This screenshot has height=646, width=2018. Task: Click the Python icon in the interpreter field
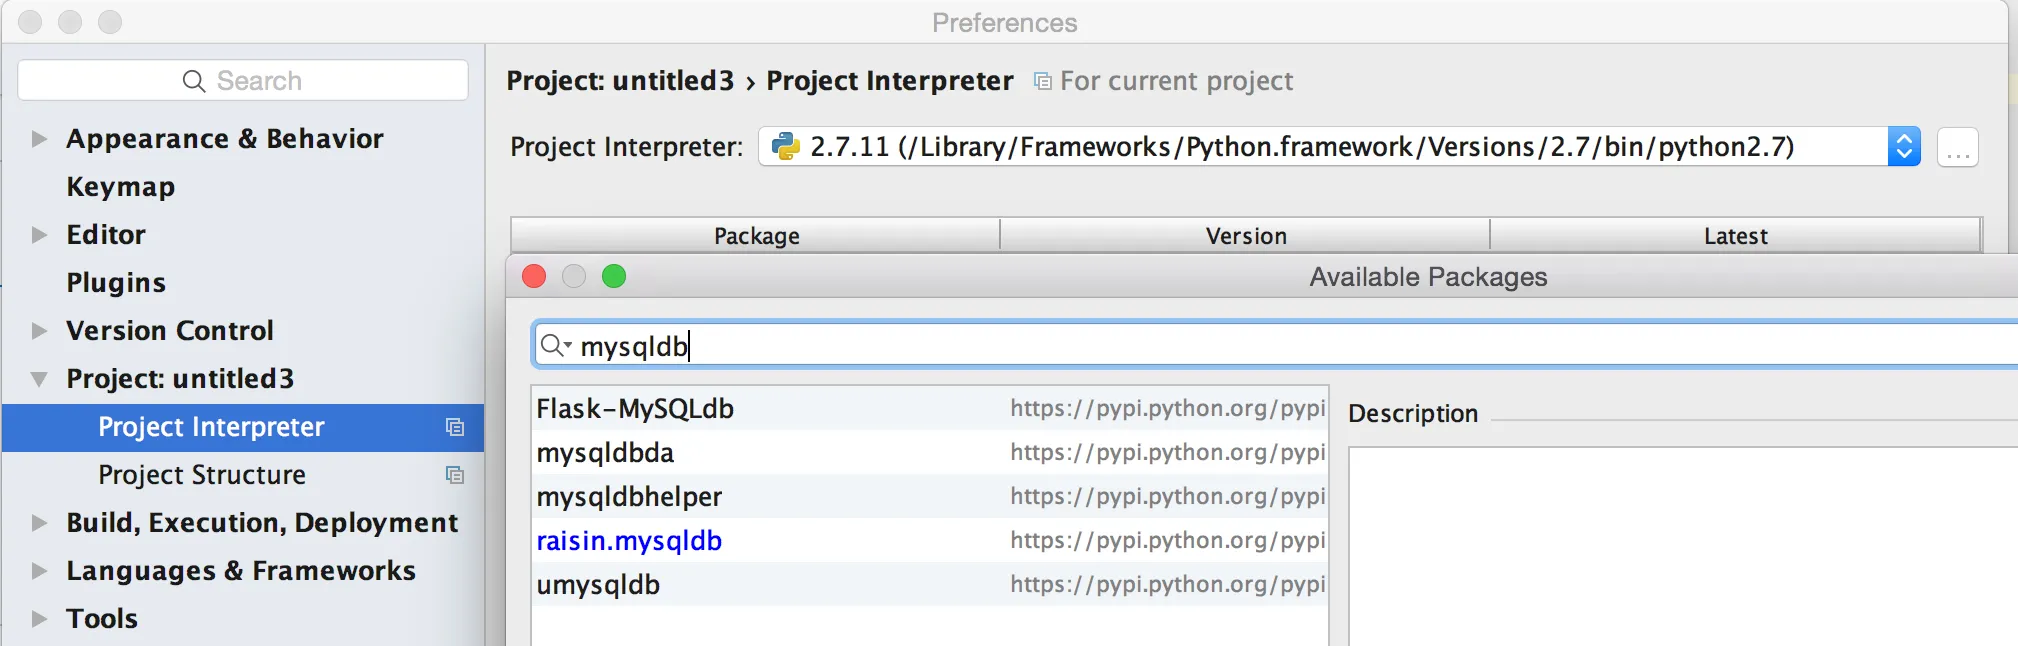(786, 147)
